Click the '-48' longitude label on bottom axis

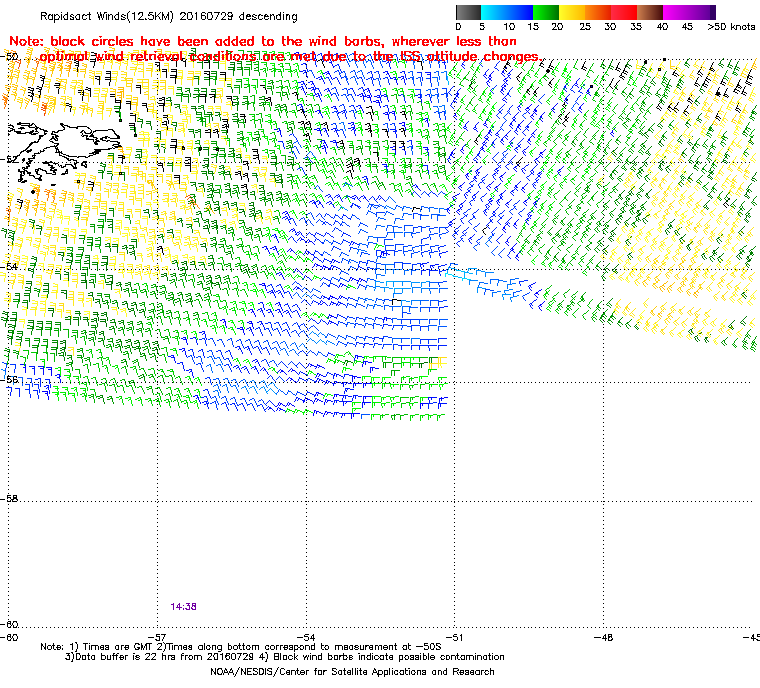tap(603, 637)
